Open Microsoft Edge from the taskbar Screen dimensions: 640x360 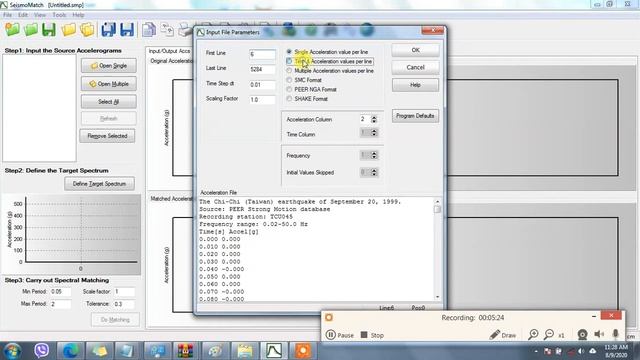71,351
